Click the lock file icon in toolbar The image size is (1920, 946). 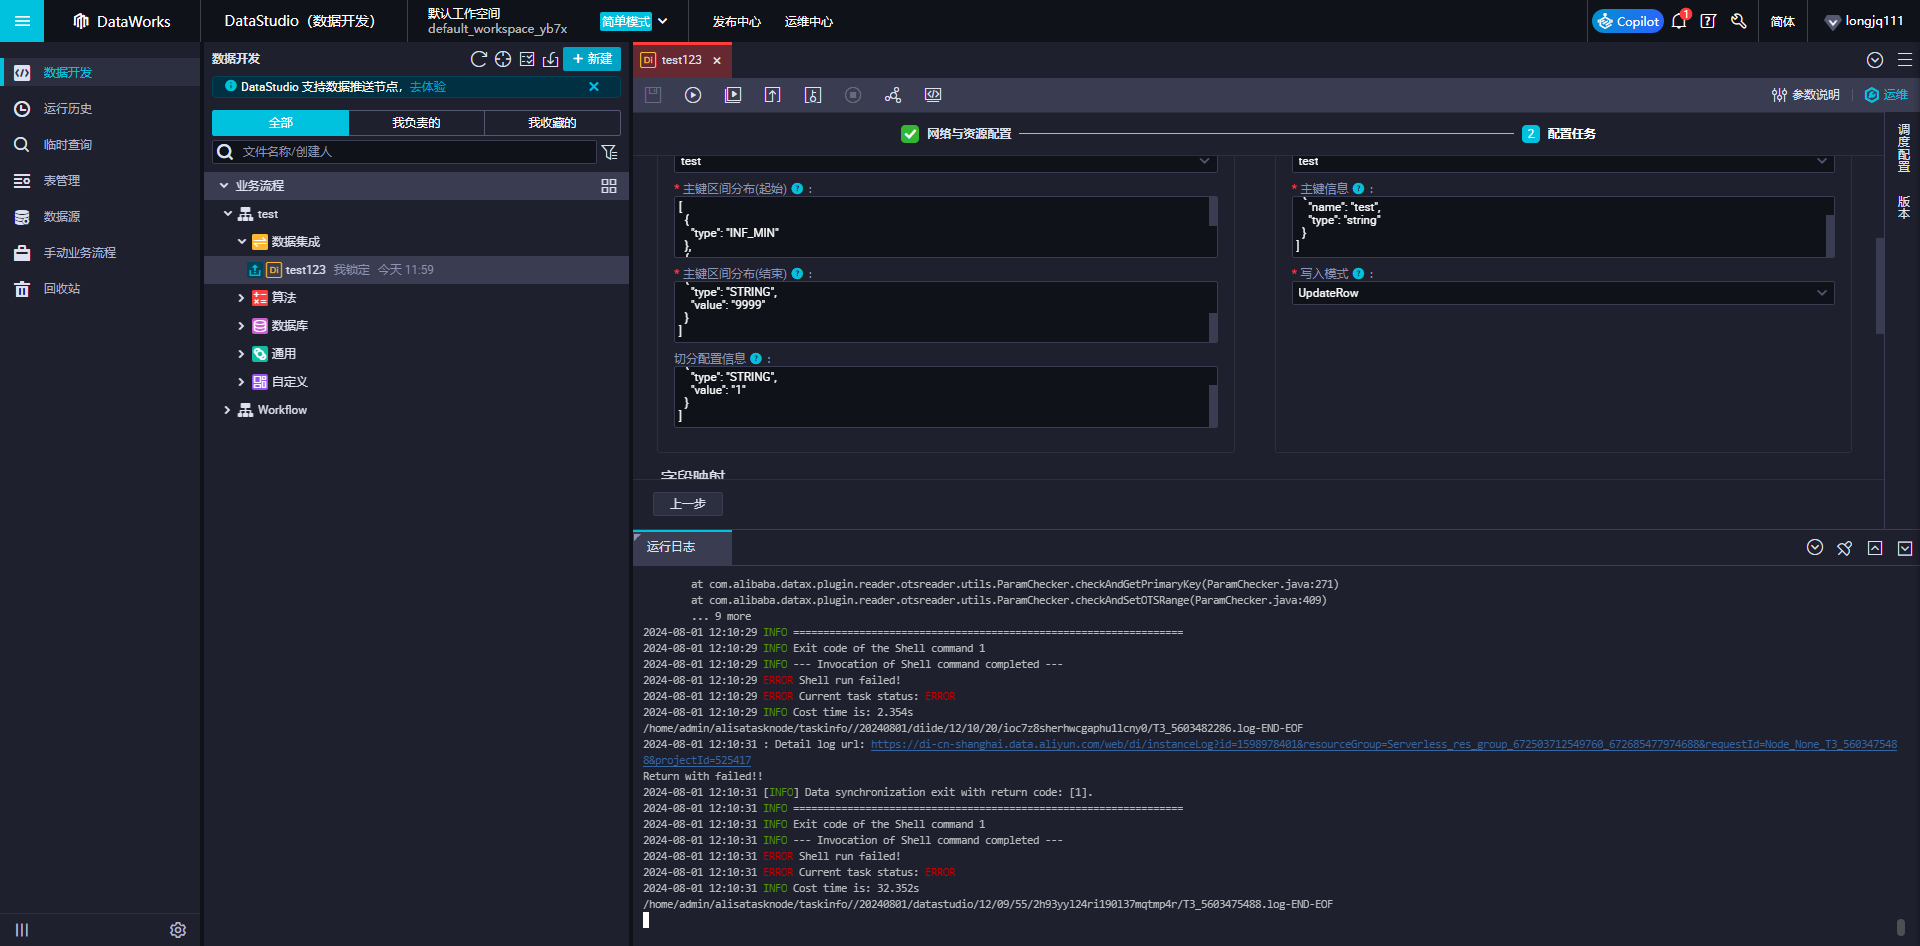pos(813,95)
